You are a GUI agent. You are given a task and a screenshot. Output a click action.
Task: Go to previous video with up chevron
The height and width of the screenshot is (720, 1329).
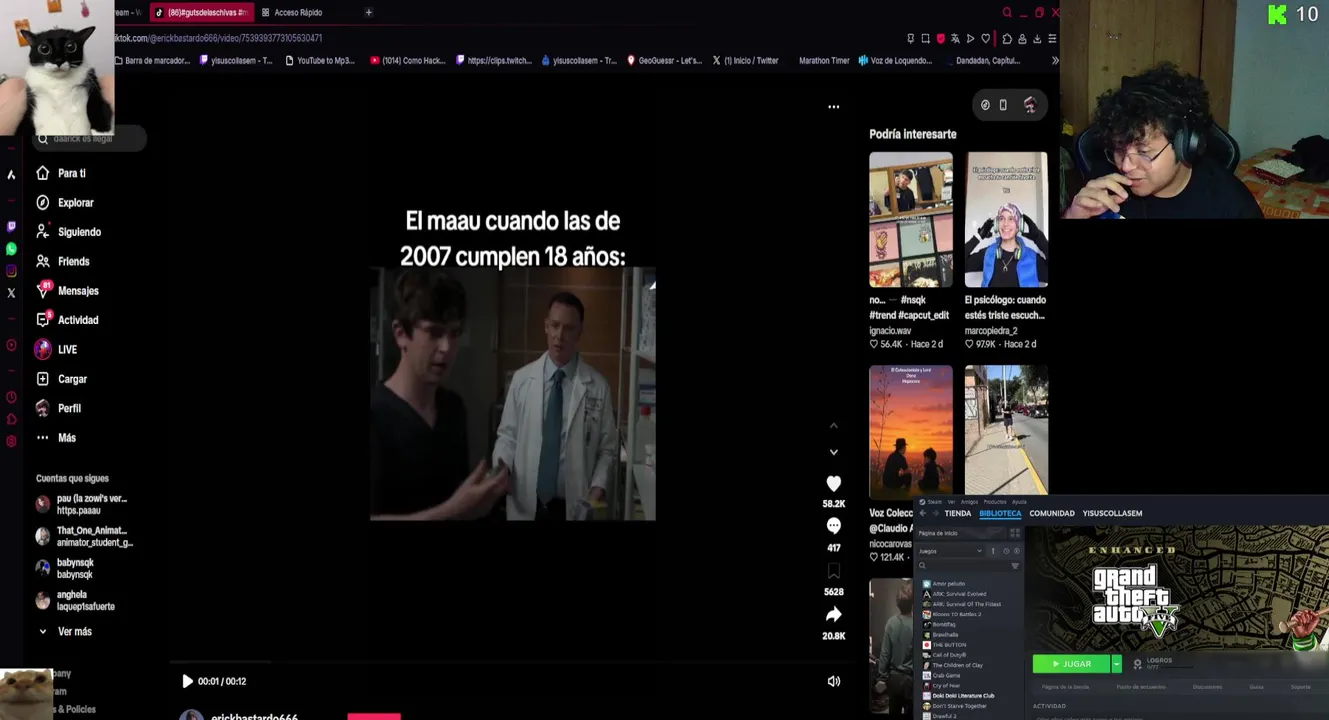(x=834, y=426)
